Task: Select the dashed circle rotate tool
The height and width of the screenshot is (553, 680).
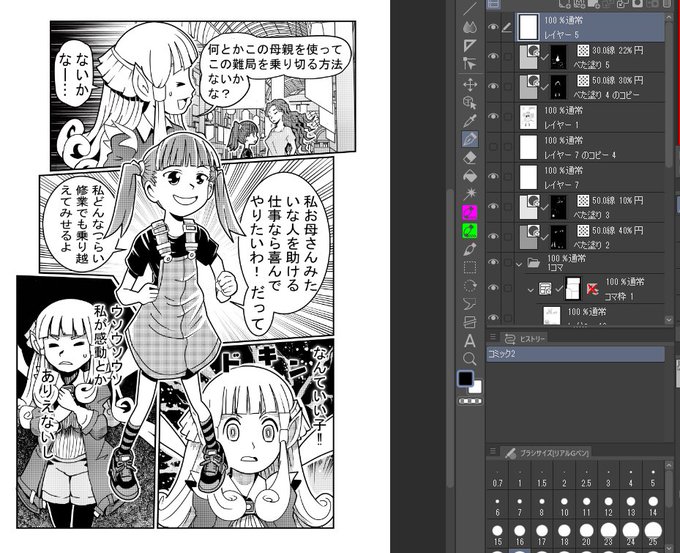Action: (470, 285)
